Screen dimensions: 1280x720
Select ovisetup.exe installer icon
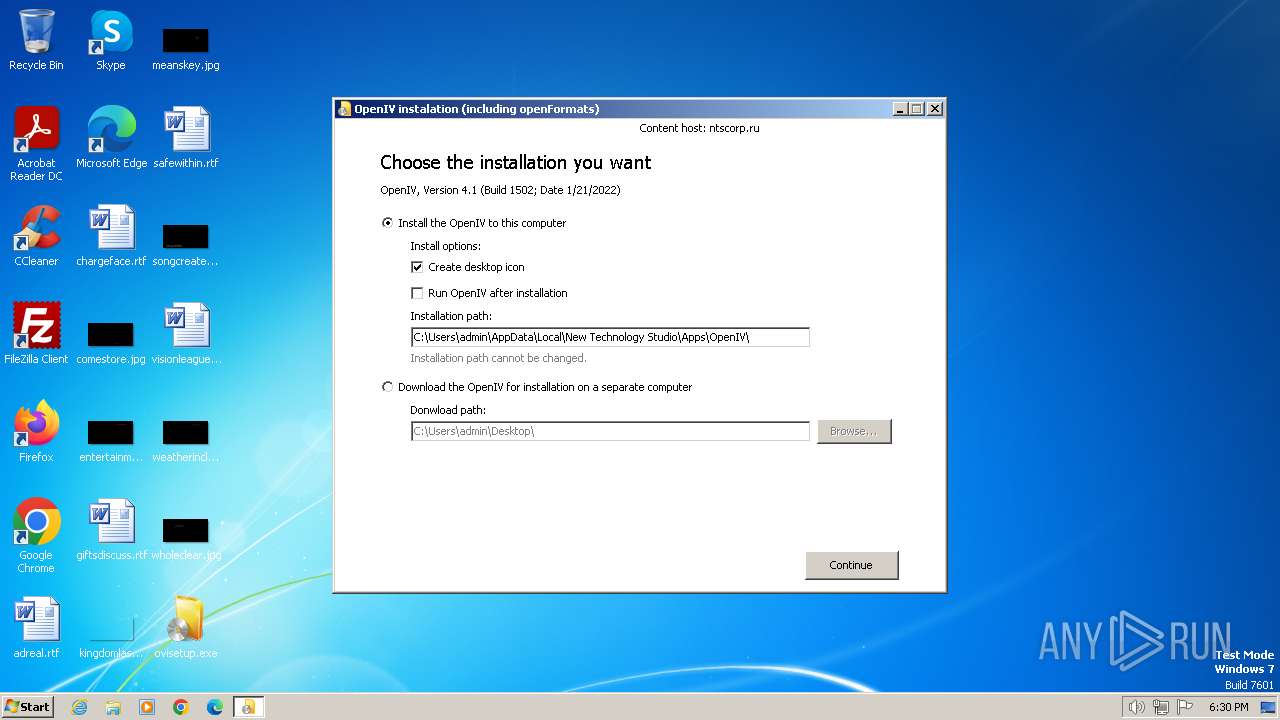(x=186, y=628)
